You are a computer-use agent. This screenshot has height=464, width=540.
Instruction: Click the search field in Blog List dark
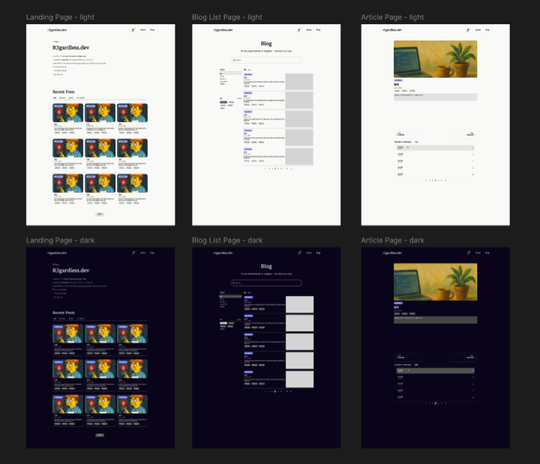[266, 283]
